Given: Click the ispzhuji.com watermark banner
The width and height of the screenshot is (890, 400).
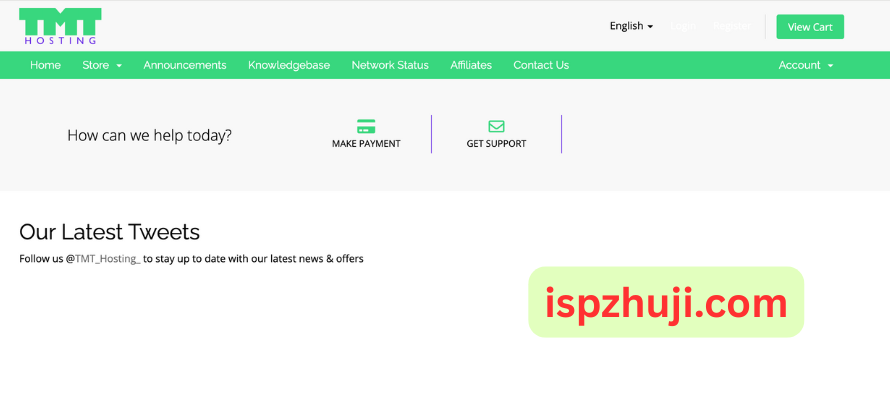Looking at the screenshot, I should [666, 302].
